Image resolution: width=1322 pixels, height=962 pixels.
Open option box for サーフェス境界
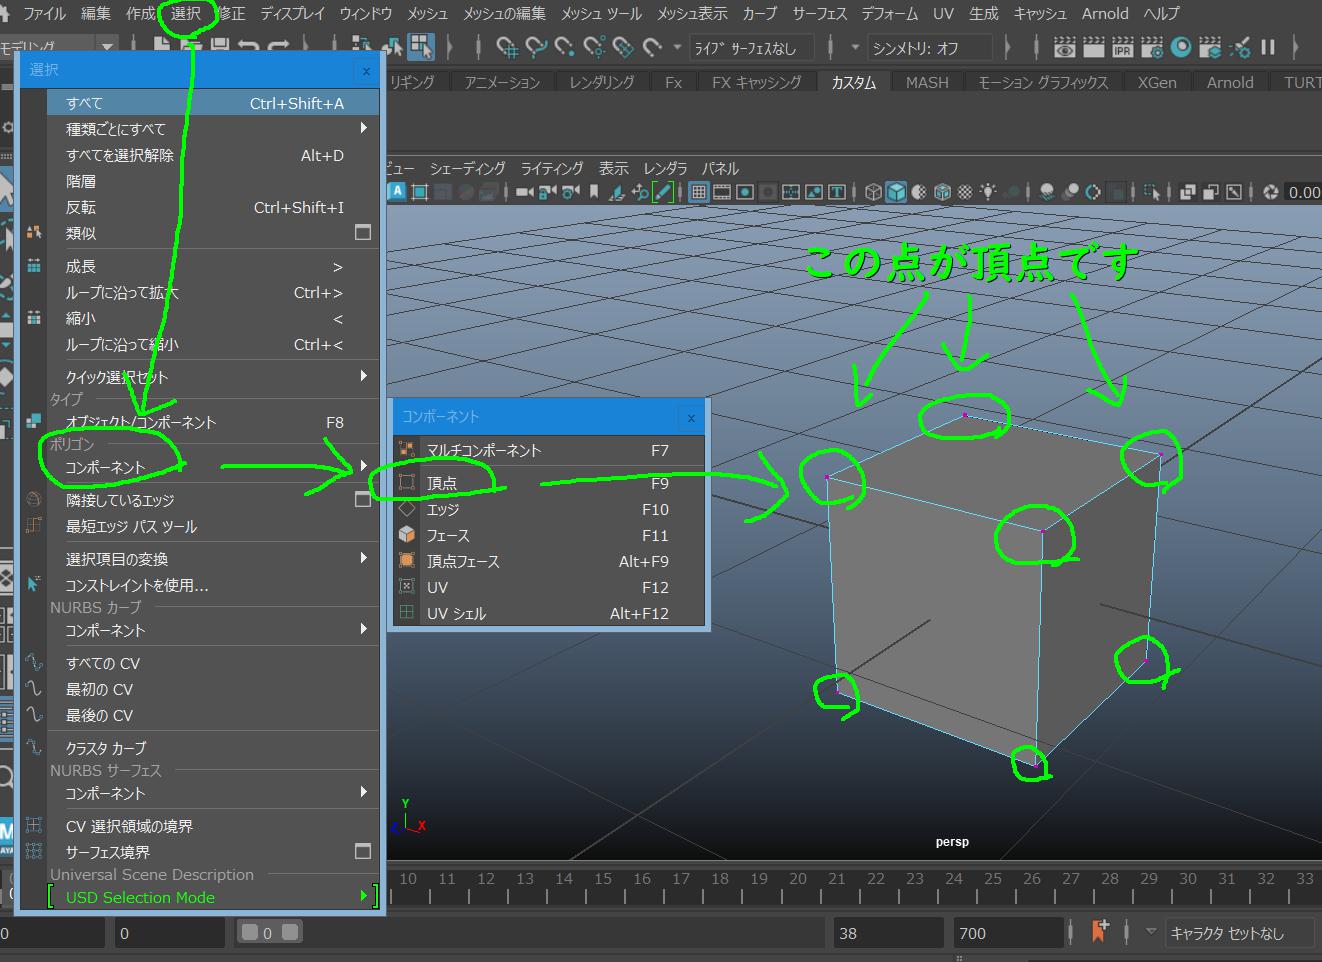click(x=363, y=851)
